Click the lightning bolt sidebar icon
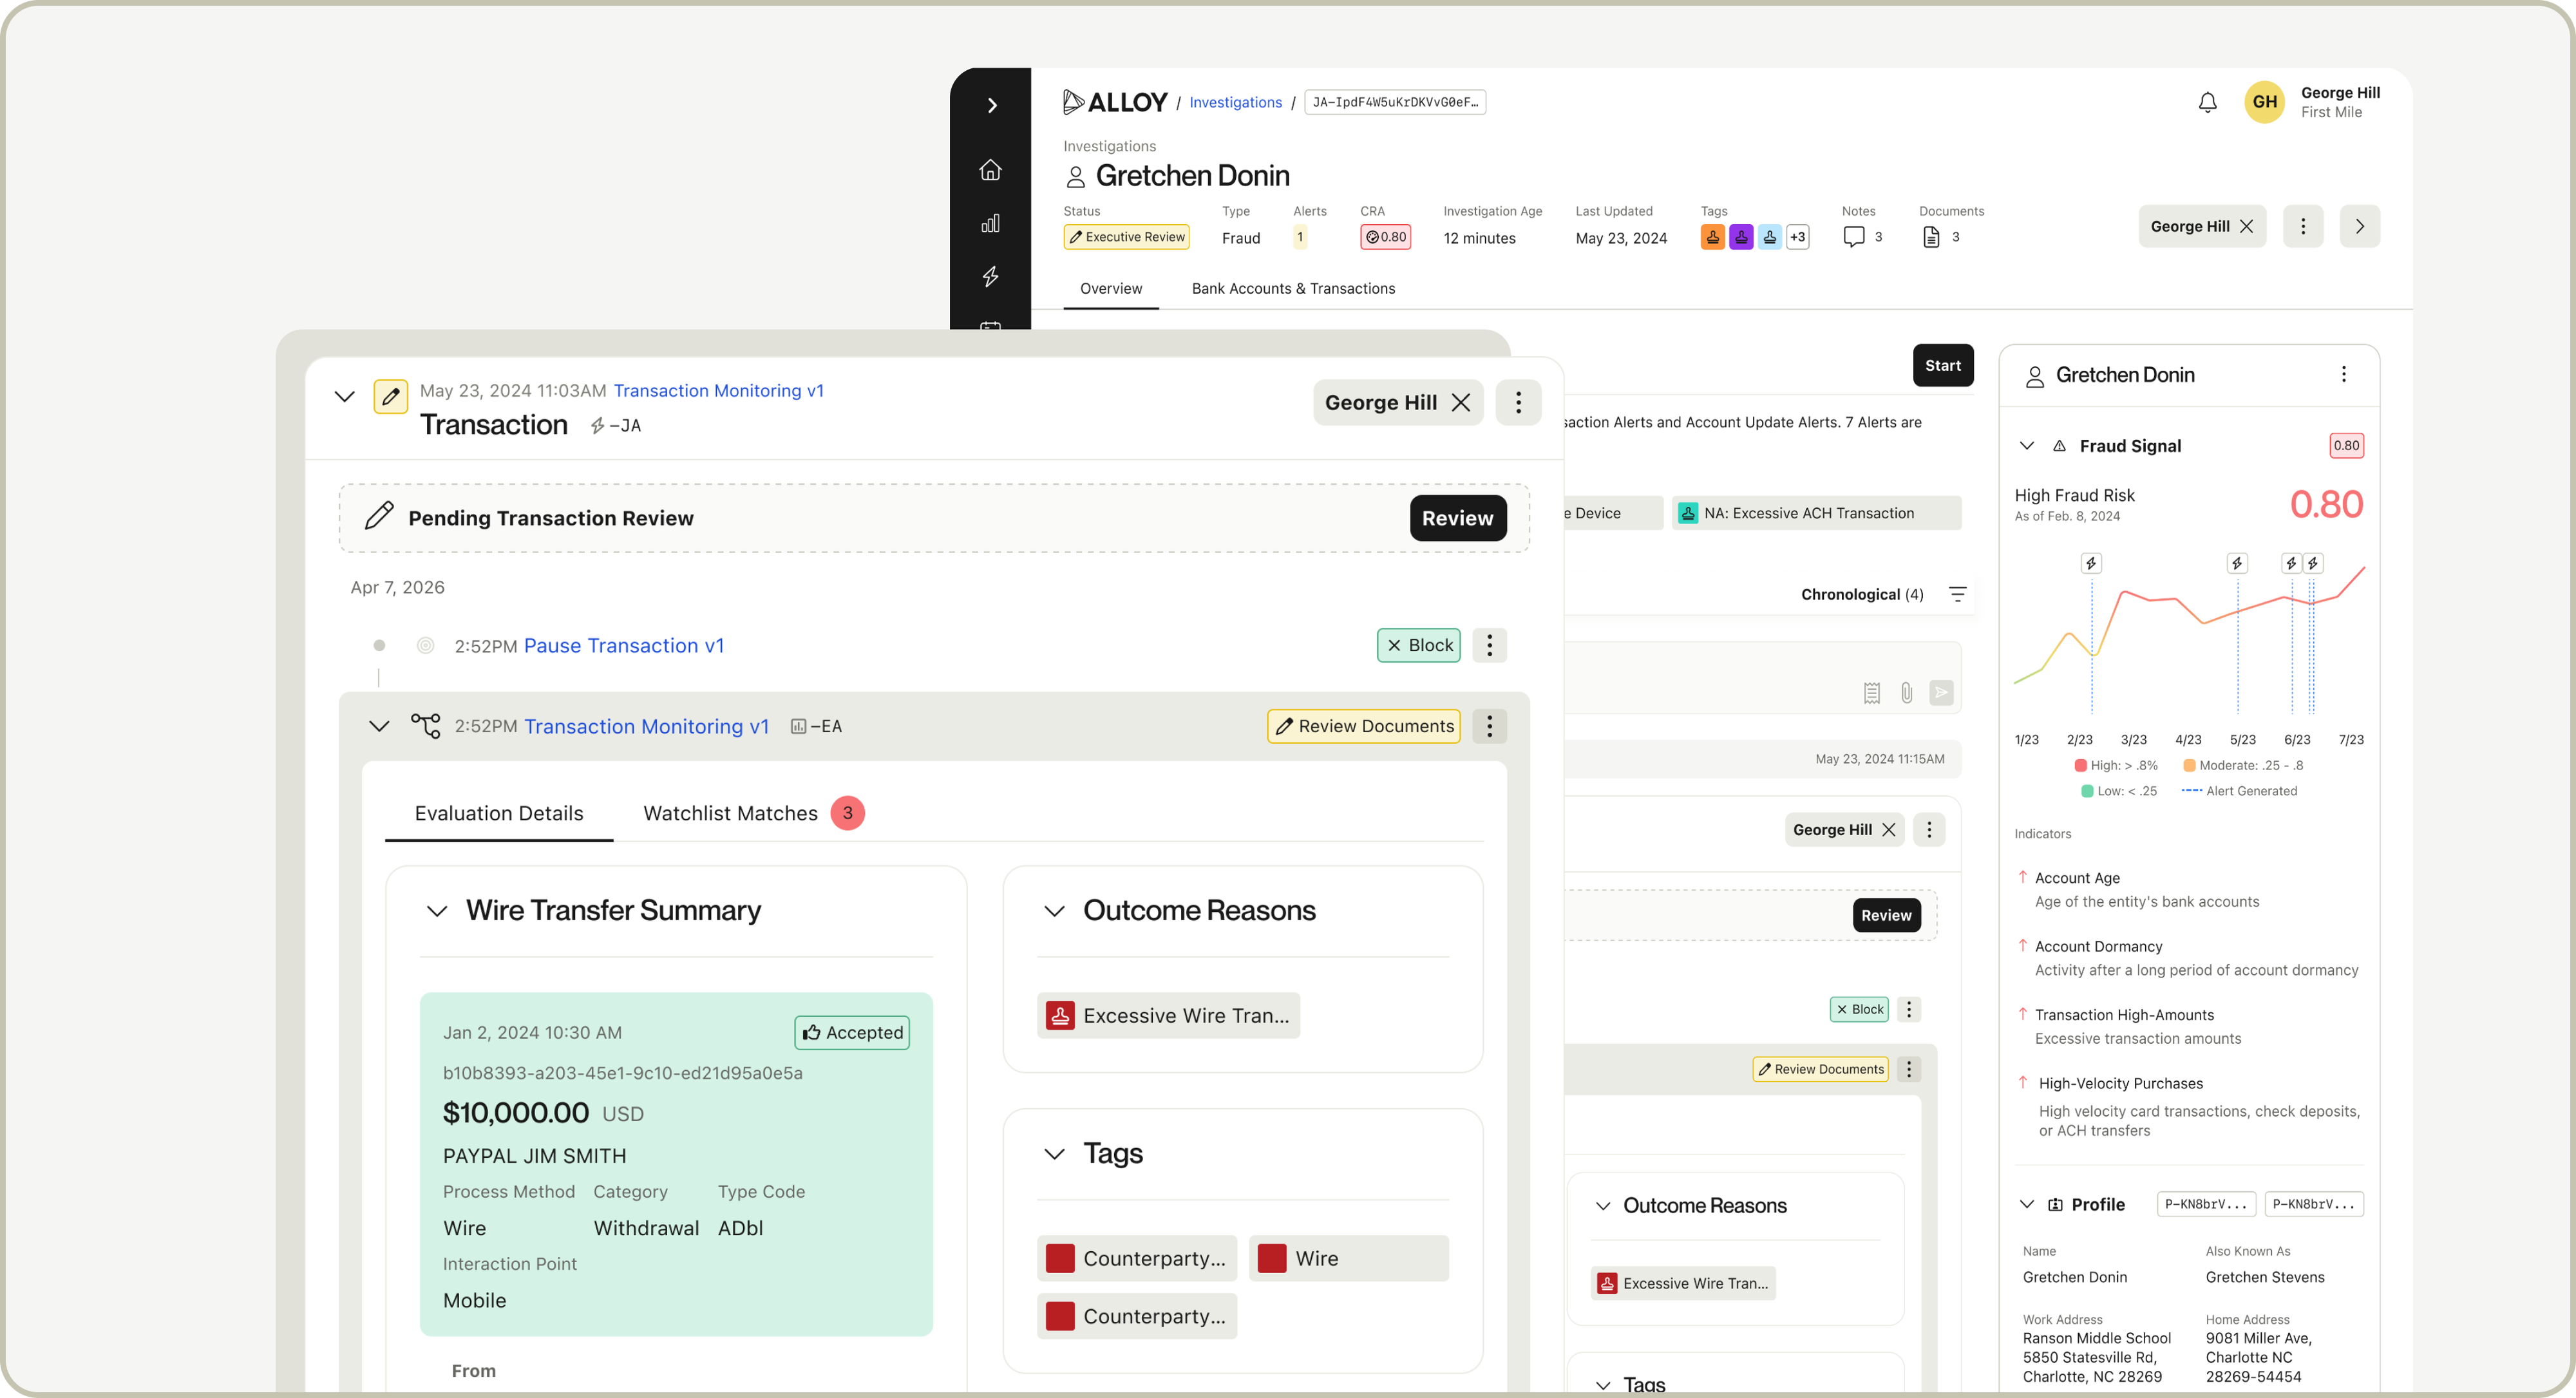This screenshot has height=1398, width=2576. [990, 276]
